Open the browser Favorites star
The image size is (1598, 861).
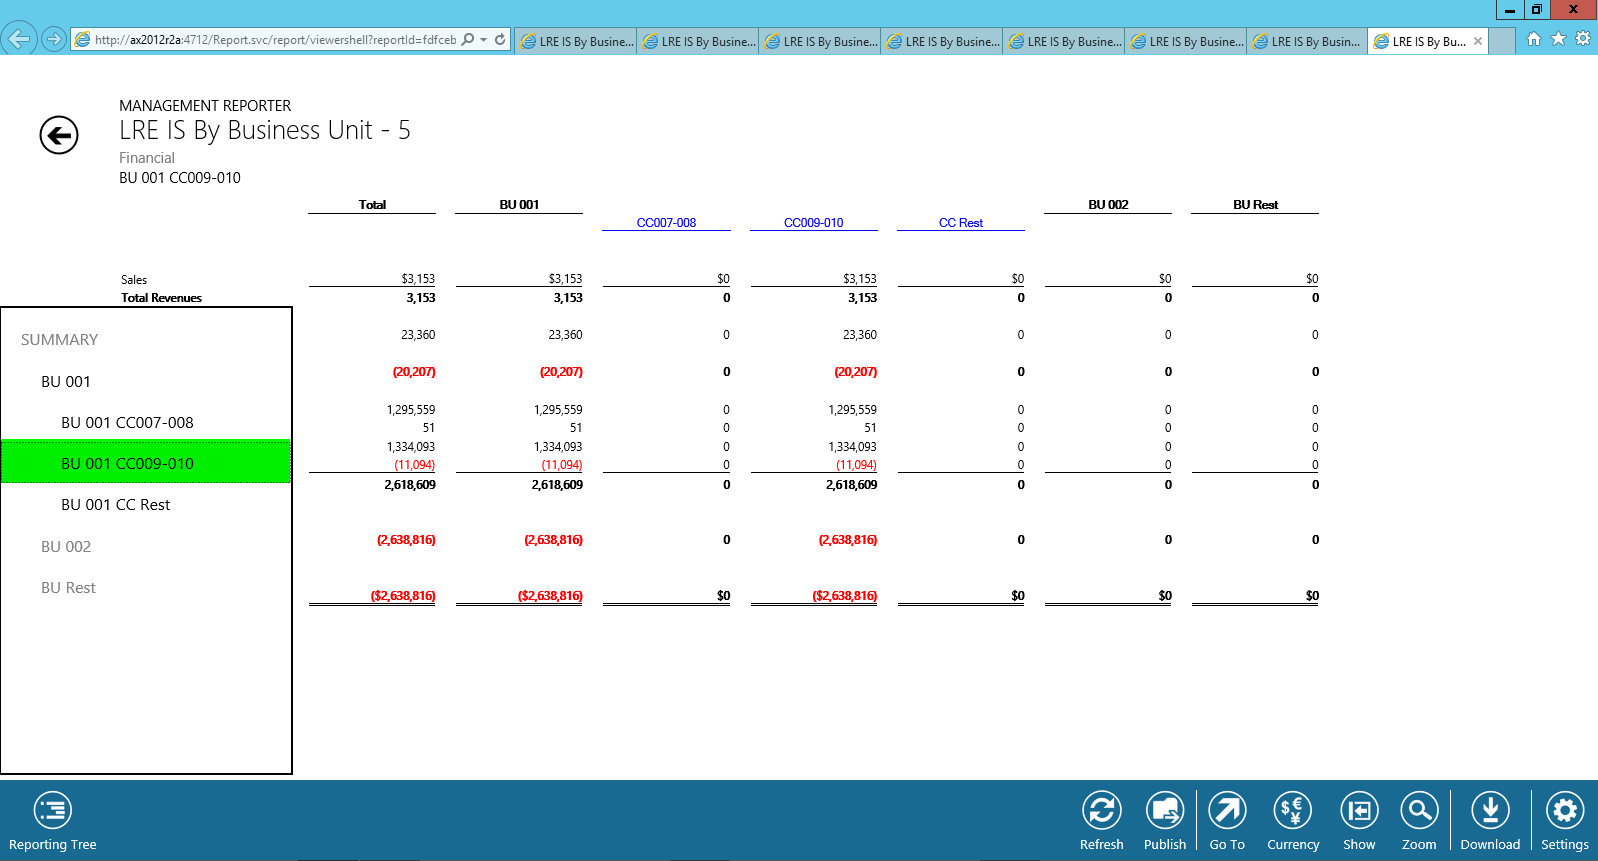[1558, 39]
